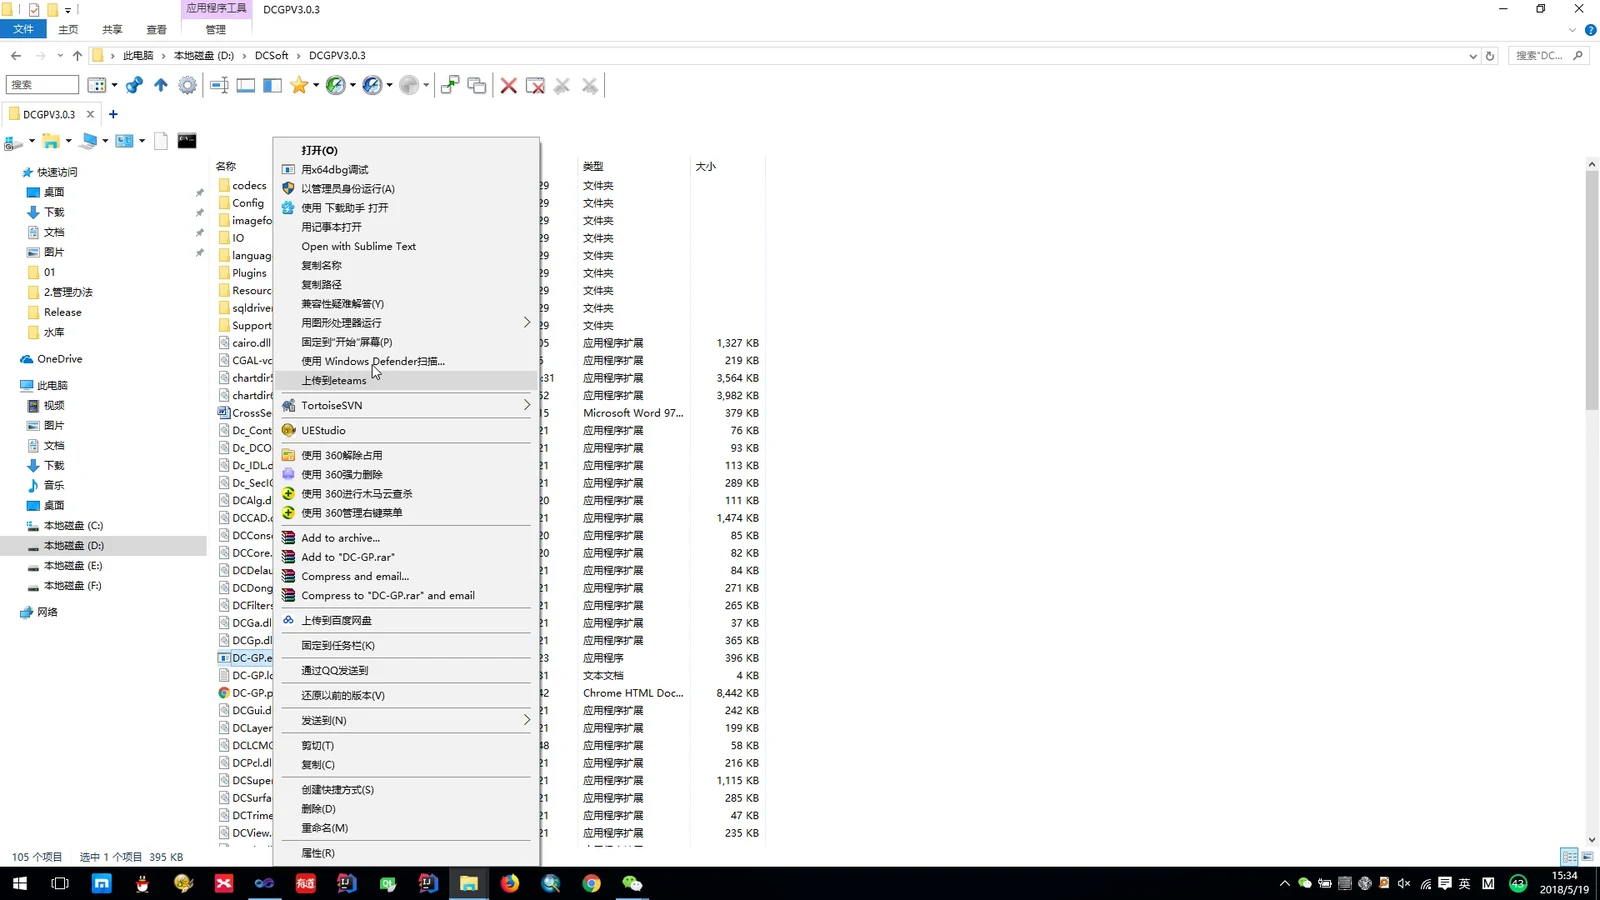
Task: Click Add to "DC-GP.rar" entry
Action: click(x=406, y=557)
